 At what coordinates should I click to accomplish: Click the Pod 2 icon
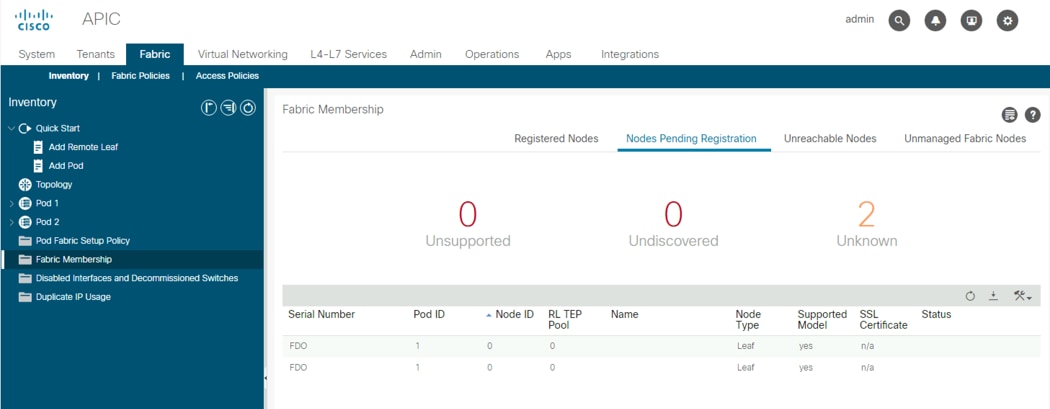pos(25,222)
